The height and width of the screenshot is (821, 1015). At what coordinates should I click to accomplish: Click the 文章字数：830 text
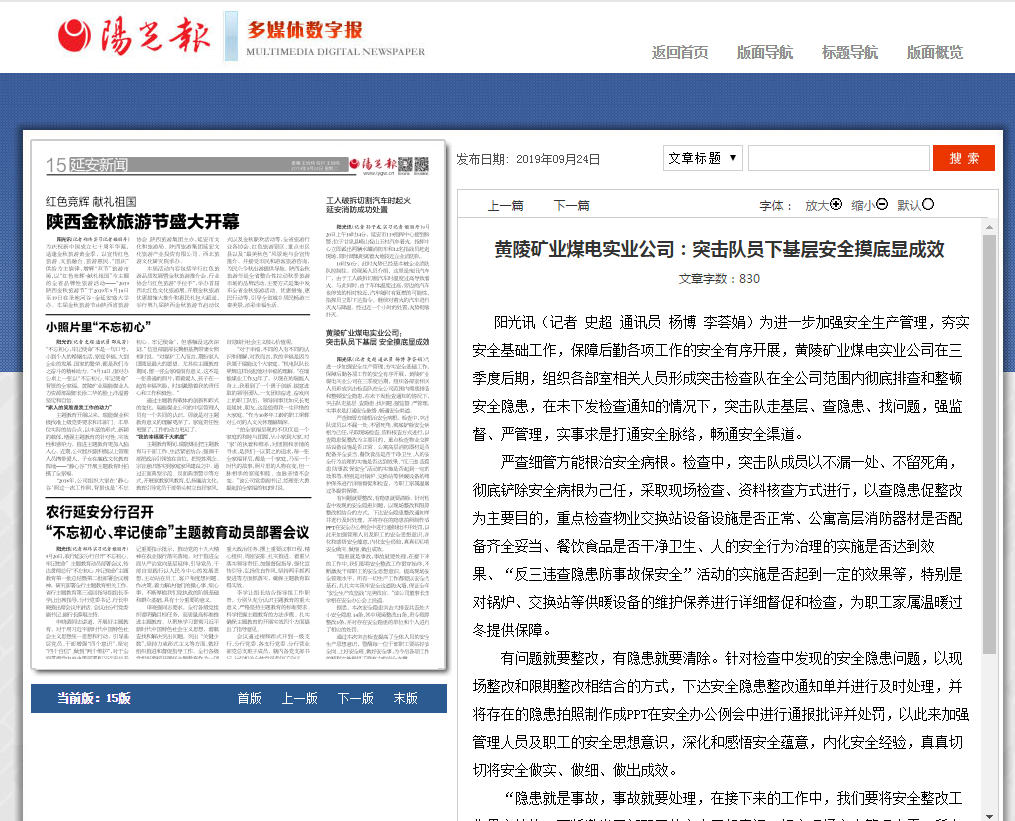(719, 279)
